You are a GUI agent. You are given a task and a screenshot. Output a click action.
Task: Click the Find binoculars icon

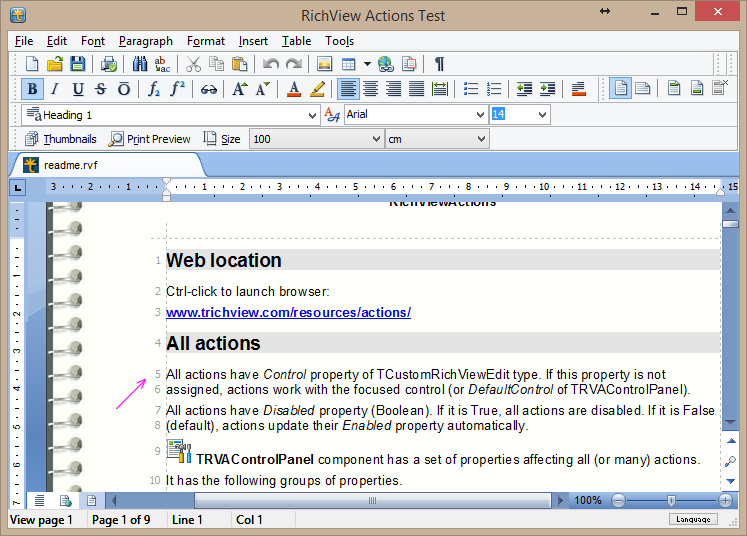[138, 64]
